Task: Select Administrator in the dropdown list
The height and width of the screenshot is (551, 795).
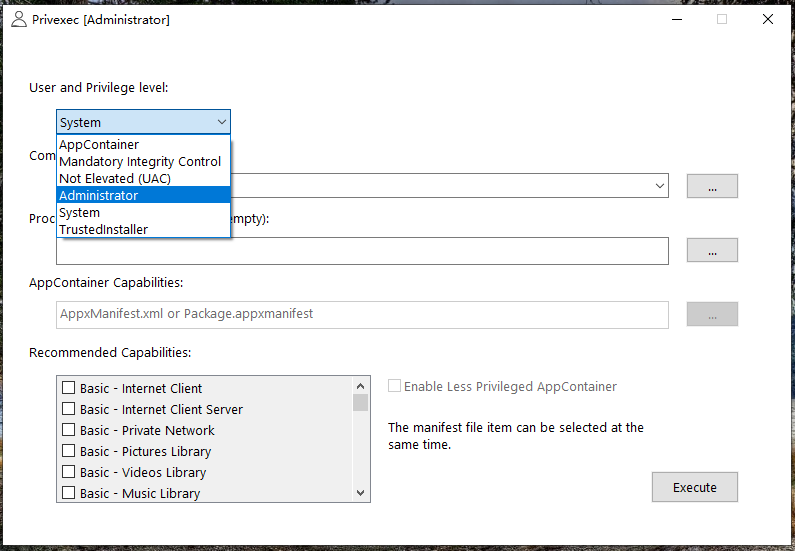Action: coord(143,195)
